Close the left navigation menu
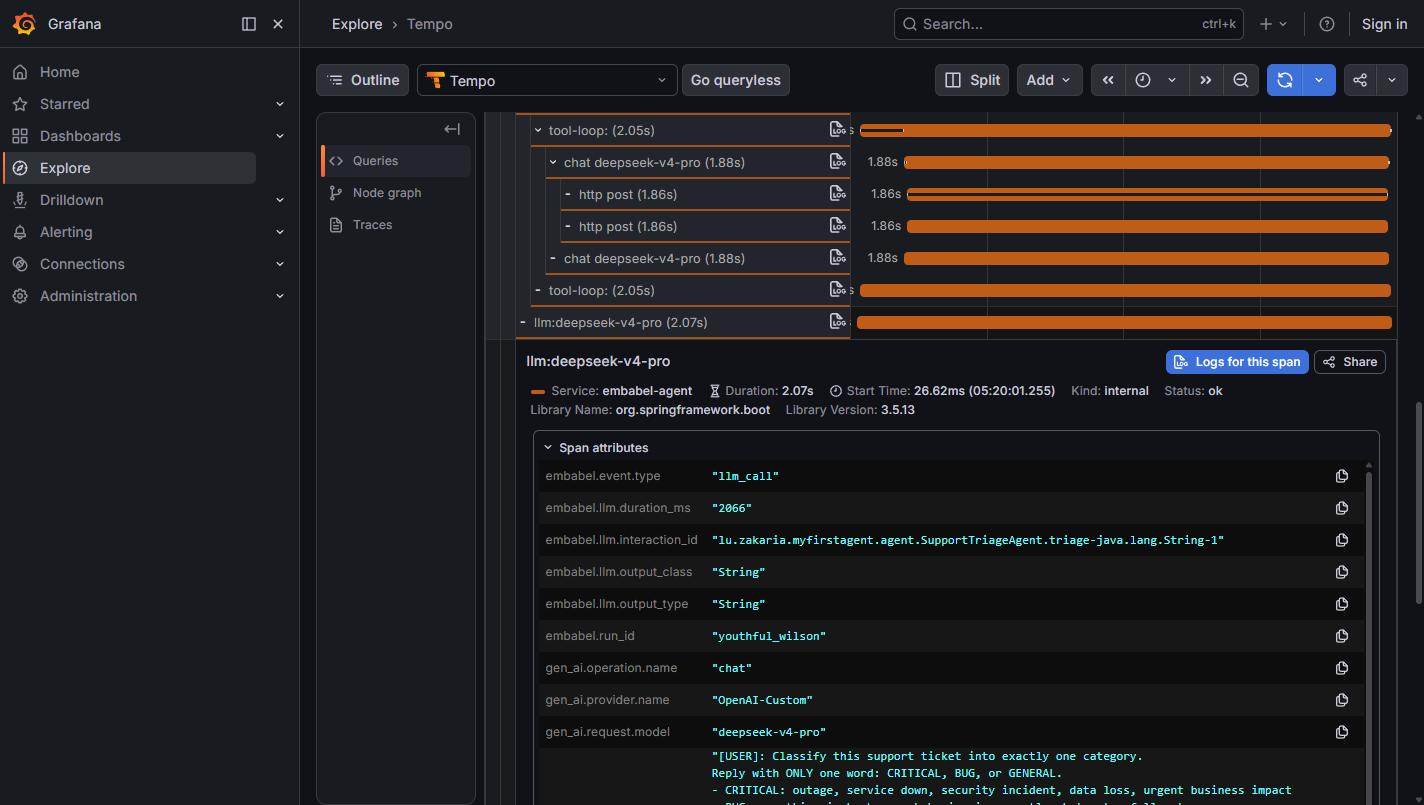 click(278, 24)
